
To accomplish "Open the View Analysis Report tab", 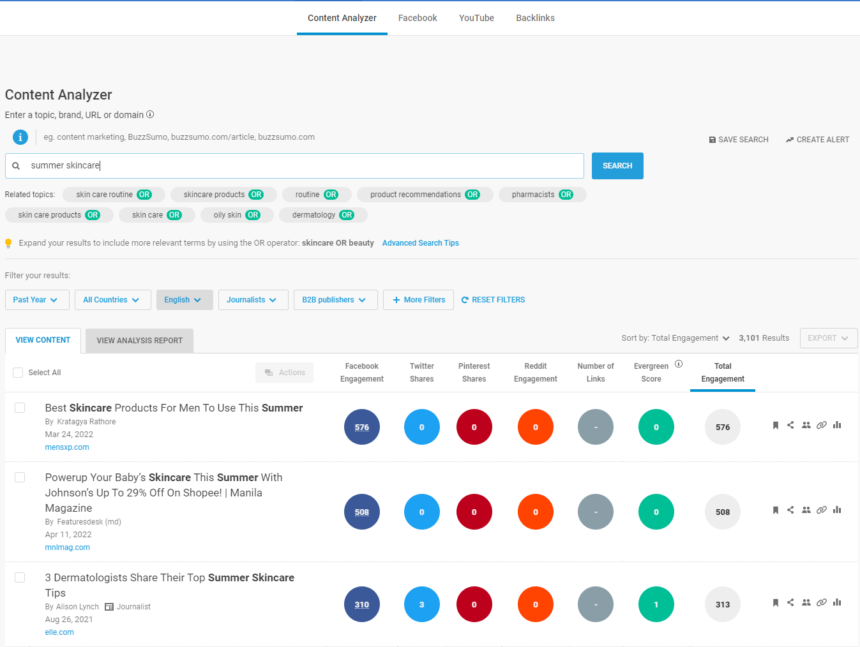I will [138, 340].
